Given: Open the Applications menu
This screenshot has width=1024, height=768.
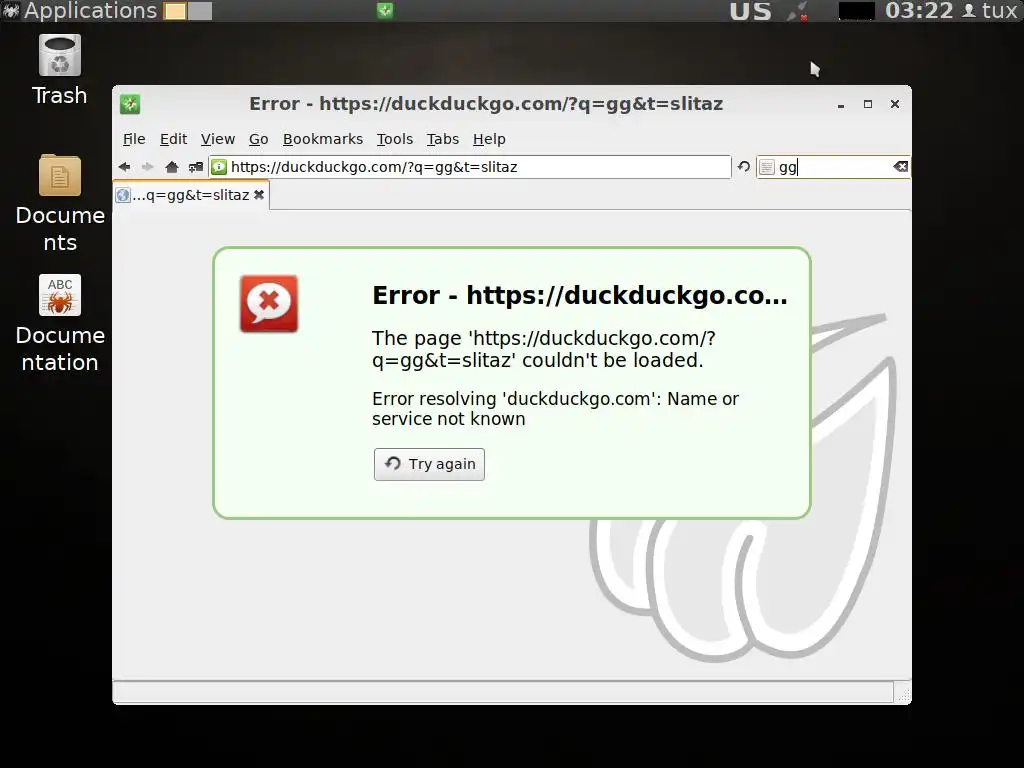Looking at the screenshot, I should click(80, 10).
